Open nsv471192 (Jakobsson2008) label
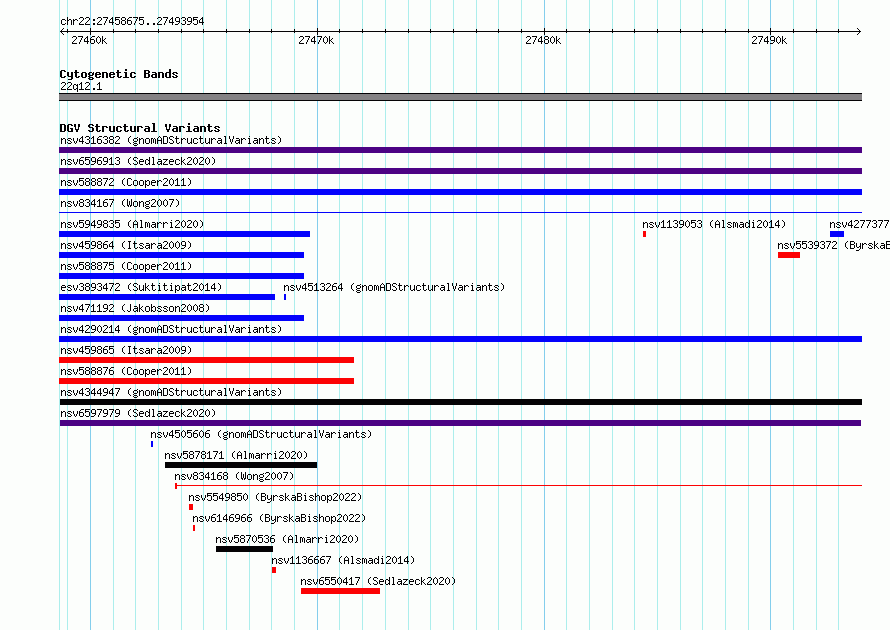 (x=135, y=308)
